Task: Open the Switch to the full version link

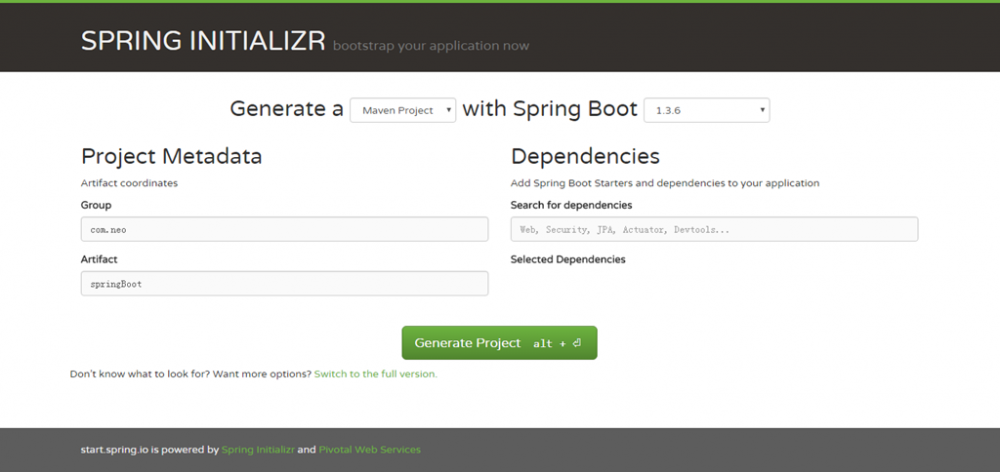Action: click(376, 374)
